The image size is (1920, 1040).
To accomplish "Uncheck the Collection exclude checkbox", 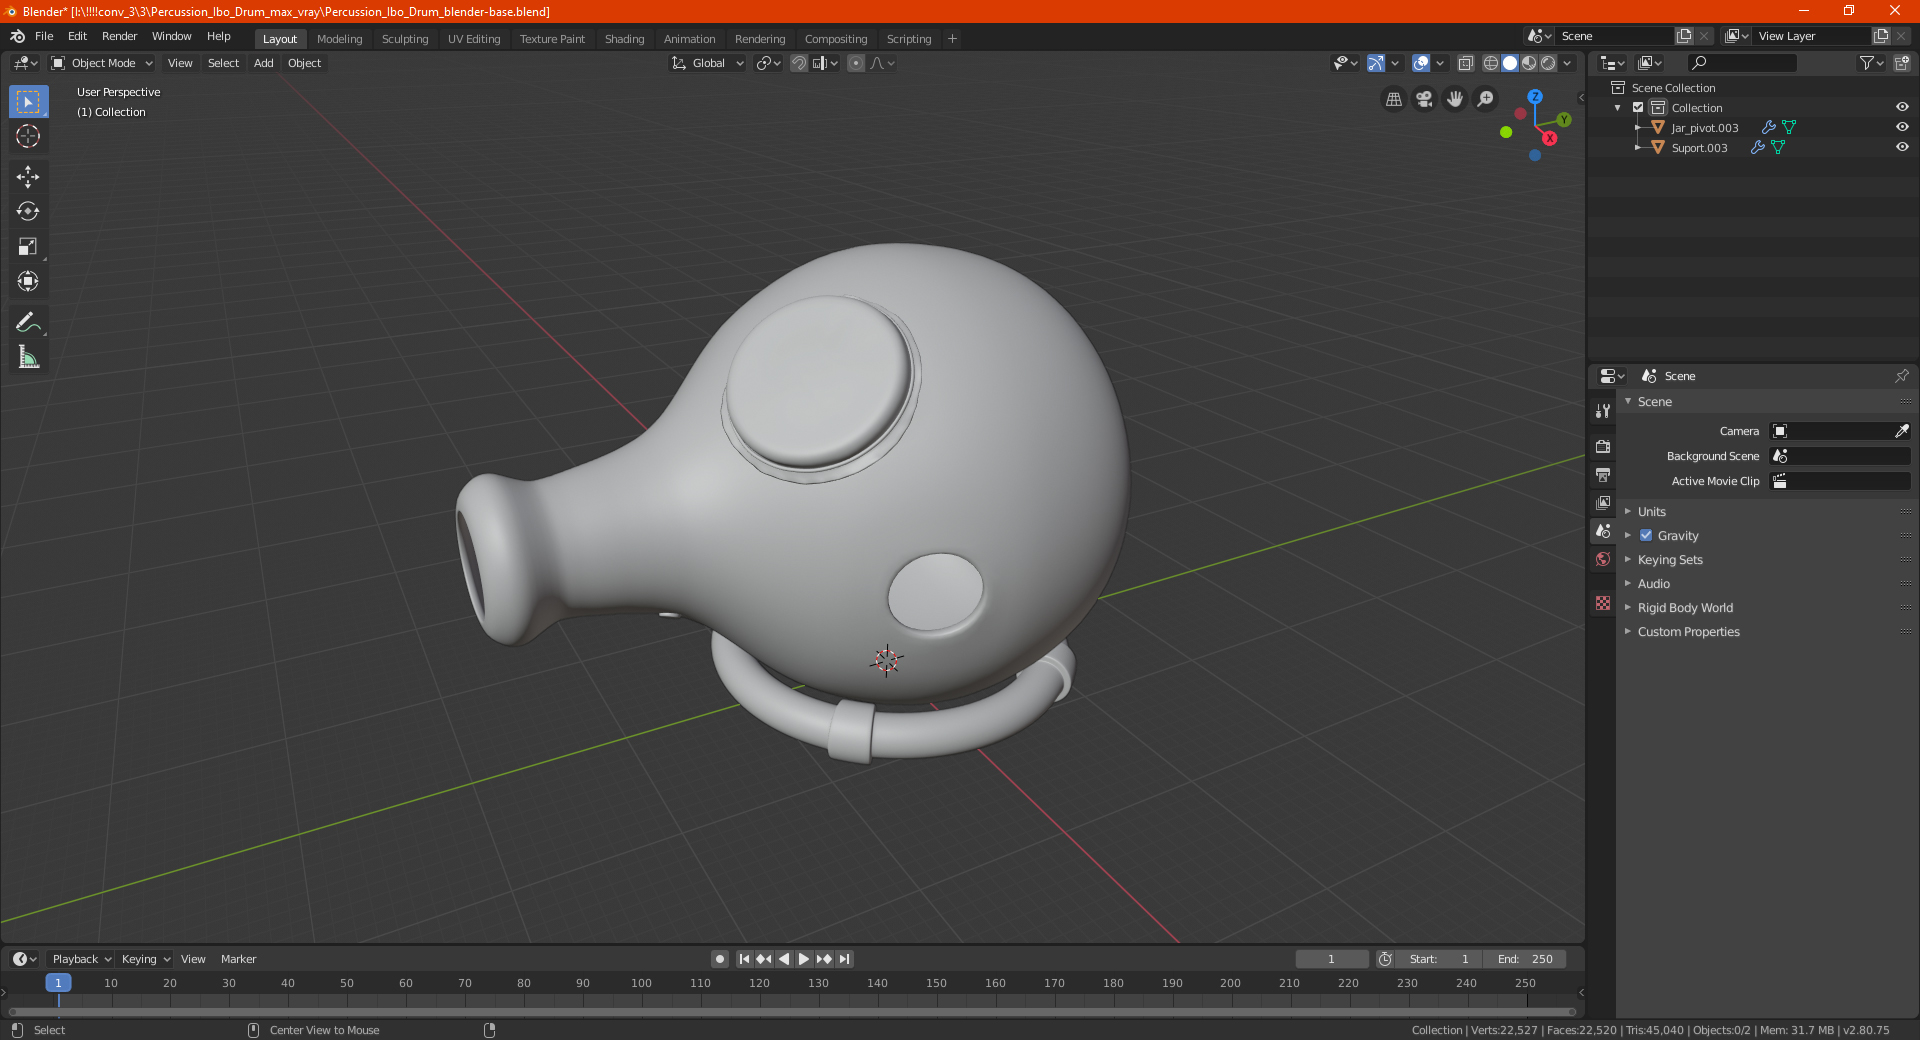I will (x=1638, y=108).
